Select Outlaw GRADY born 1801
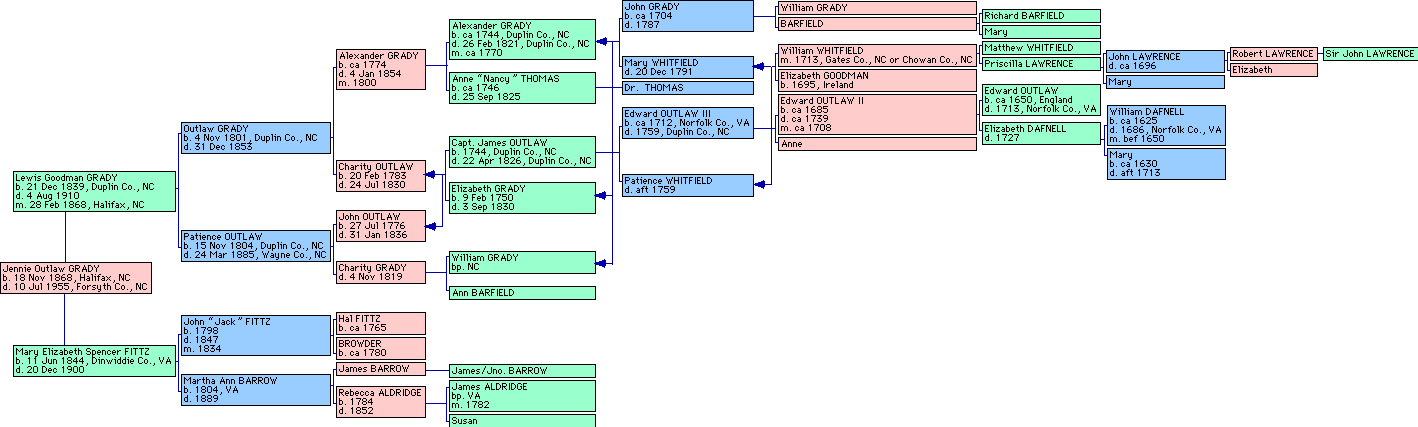 tap(255, 138)
